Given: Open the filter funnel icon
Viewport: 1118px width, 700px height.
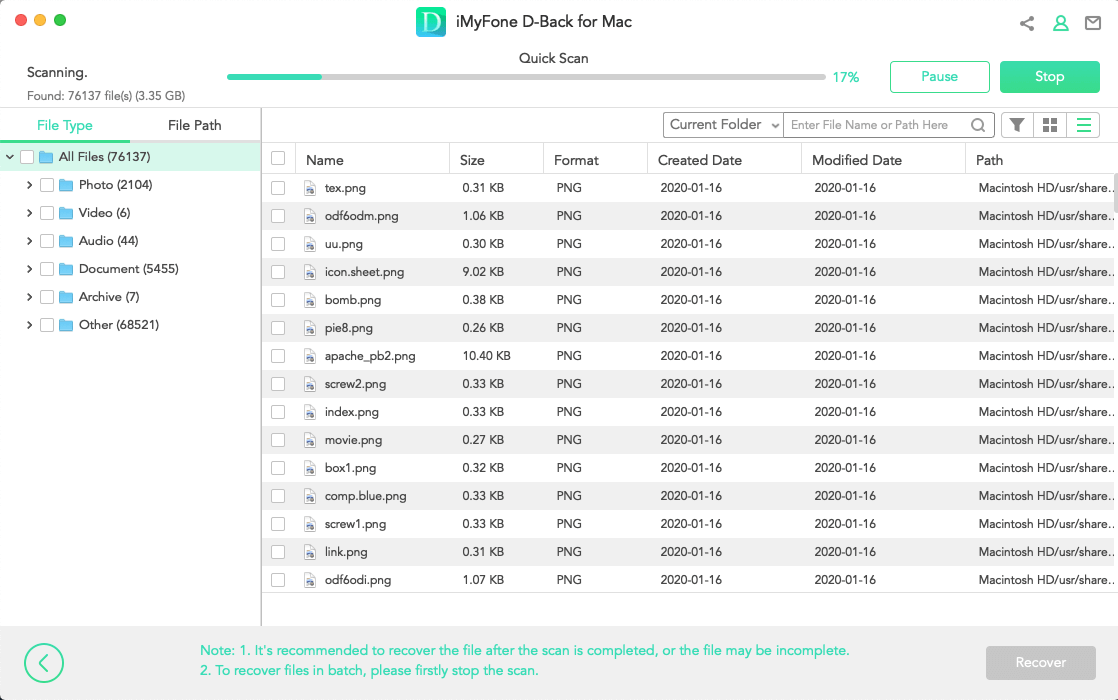Looking at the screenshot, I should point(1017,125).
